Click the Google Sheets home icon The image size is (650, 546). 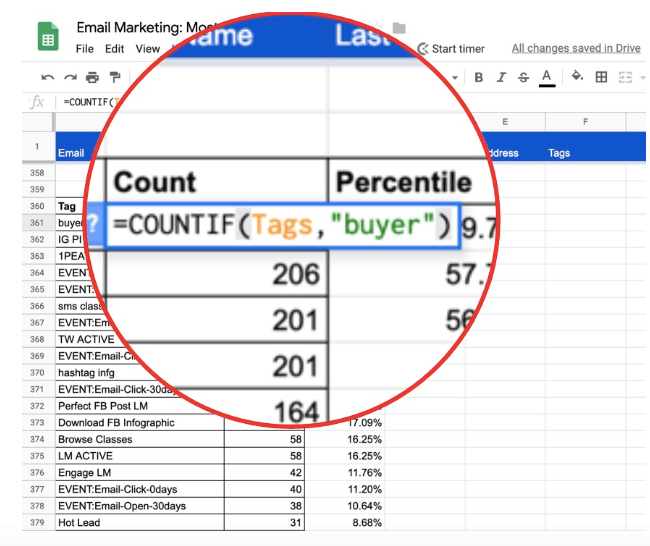pyautogui.click(x=48, y=36)
